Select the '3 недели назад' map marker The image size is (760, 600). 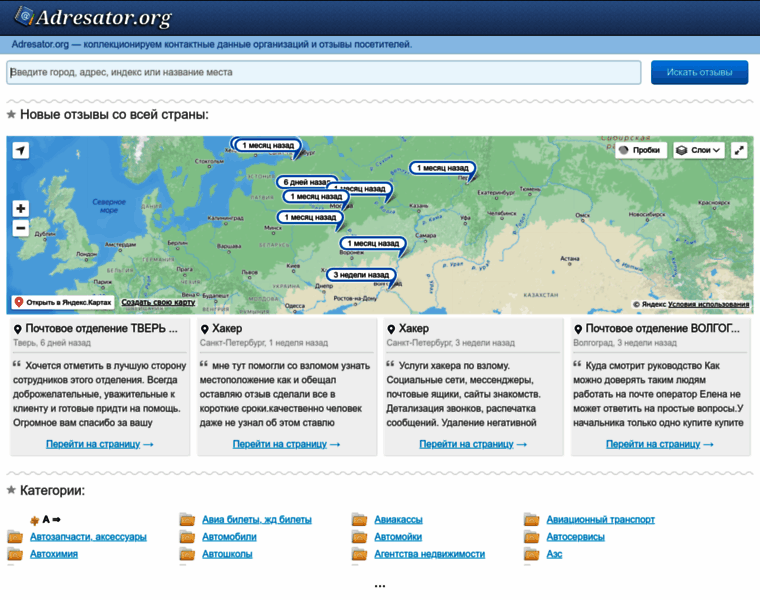pyautogui.click(x=361, y=275)
